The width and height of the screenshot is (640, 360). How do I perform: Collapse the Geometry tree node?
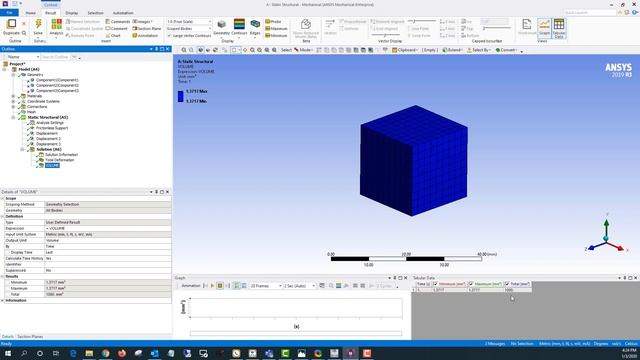coord(13,75)
